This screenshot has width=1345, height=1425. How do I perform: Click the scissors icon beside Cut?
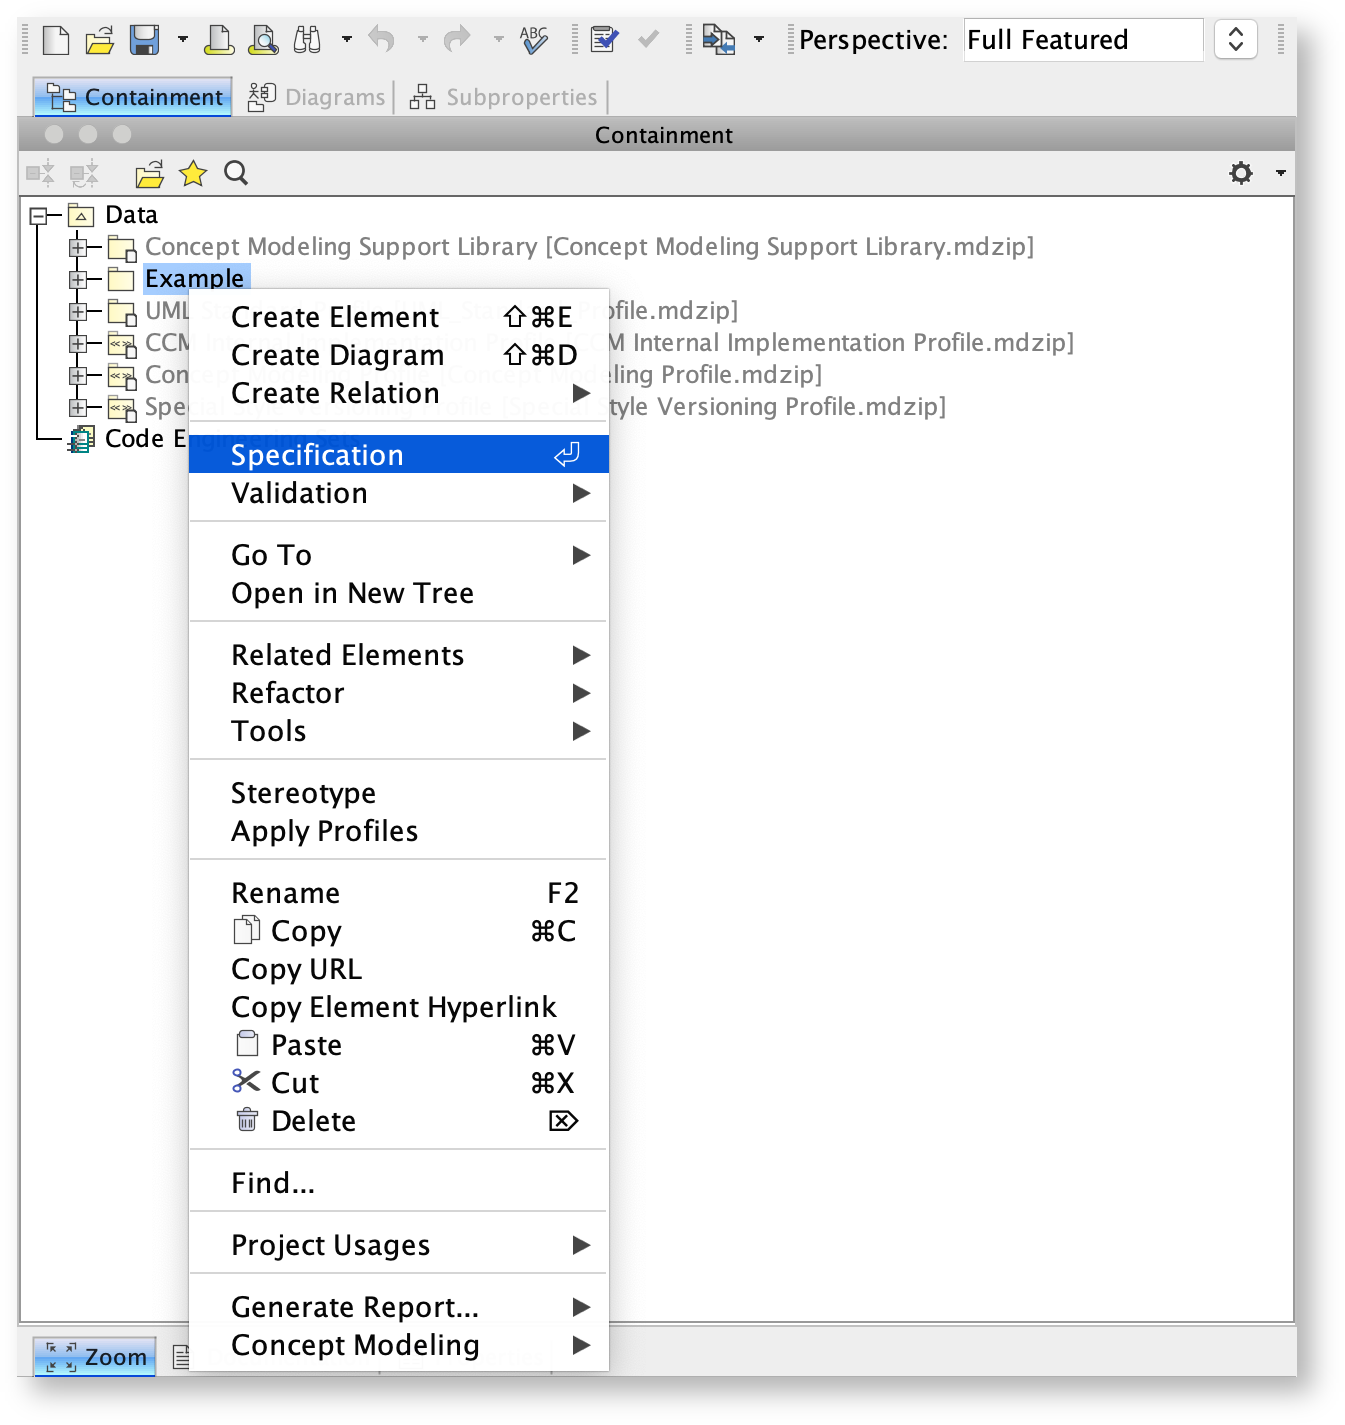246,1081
